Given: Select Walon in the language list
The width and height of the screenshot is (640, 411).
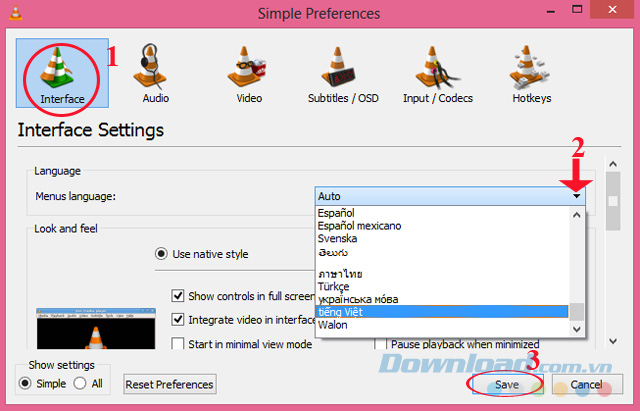Looking at the screenshot, I should (x=334, y=325).
